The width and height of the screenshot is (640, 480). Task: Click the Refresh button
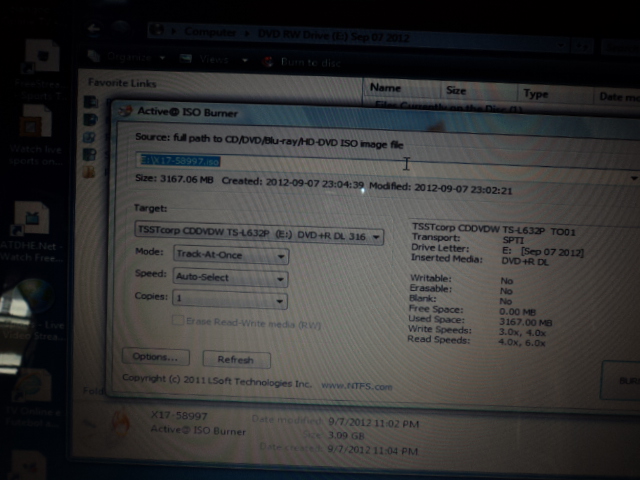pyautogui.click(x=236, y=360)
